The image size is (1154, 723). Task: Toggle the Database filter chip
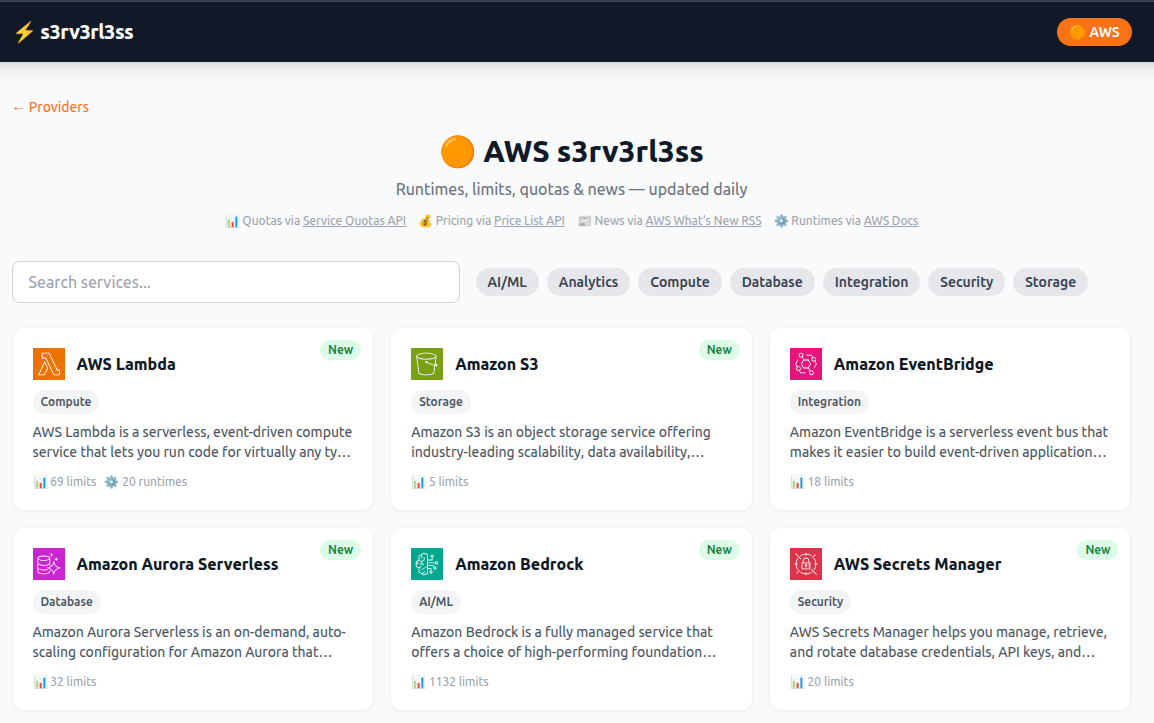[x=772, y=282]
